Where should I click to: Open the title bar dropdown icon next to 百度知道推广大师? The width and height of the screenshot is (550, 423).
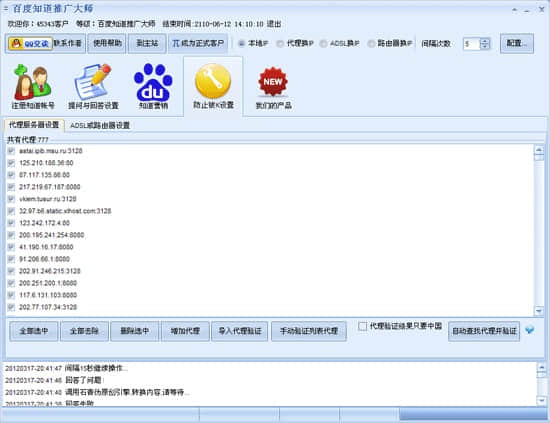pyautogui.click(x=6, y=8)
